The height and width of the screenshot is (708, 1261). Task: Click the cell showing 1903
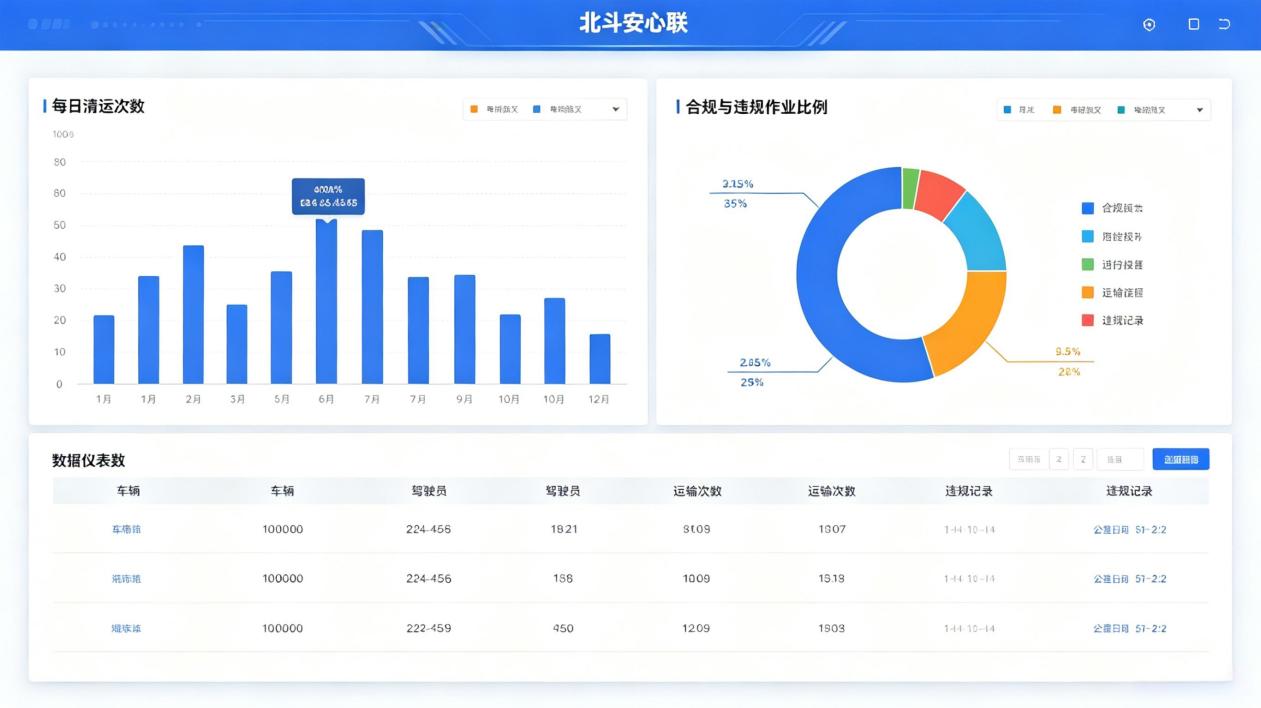[x=831, y=629]
